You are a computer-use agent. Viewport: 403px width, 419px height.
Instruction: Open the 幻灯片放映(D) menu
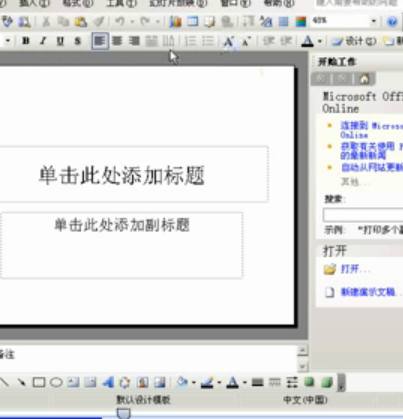[x=178, y=3]
